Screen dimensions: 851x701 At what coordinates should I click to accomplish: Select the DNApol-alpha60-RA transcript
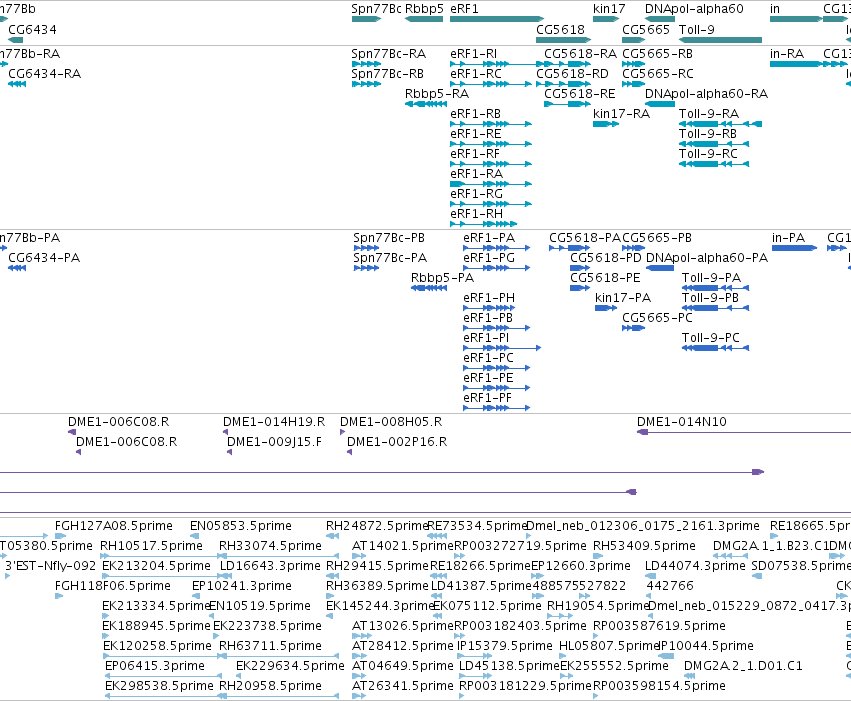pos(659,104)
